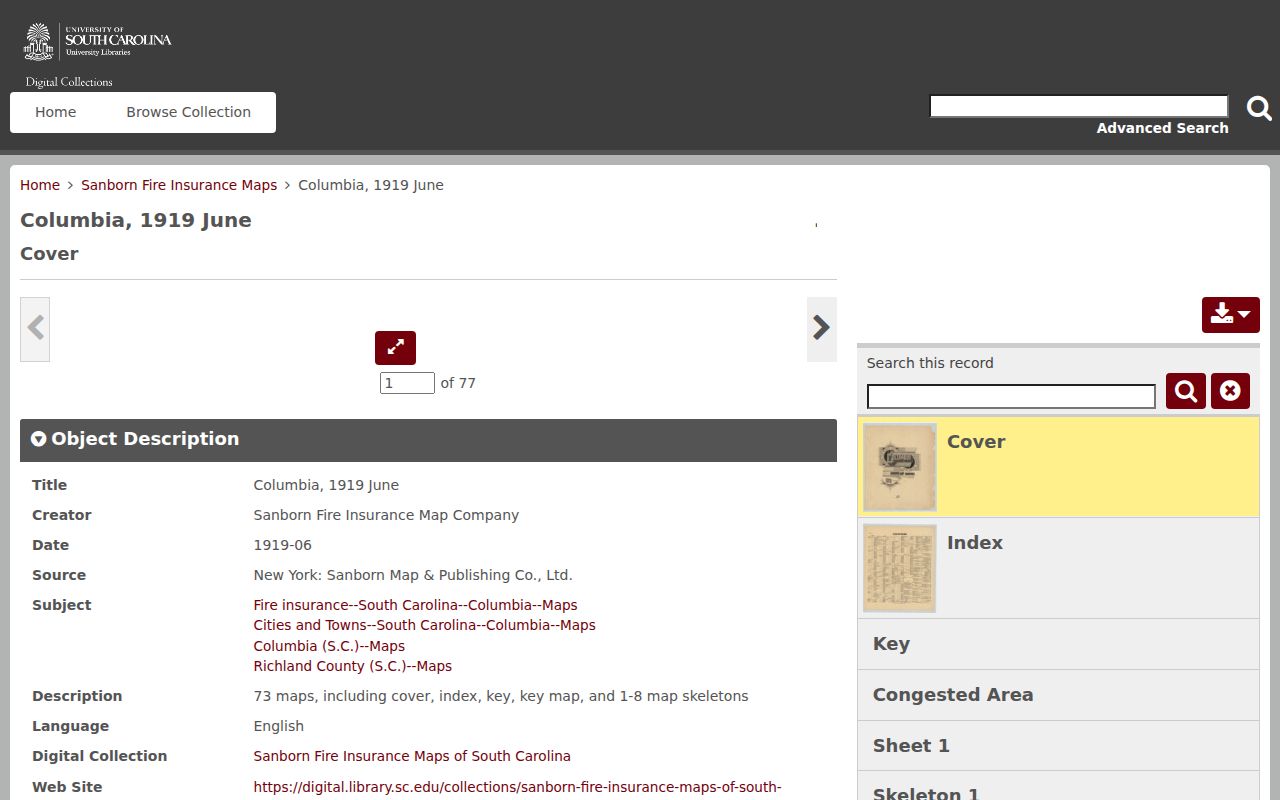The width and height of the screenshot is (1280, 800).
Task: Open the Skeleton 1 page entry
Action: coord(1058,786)
